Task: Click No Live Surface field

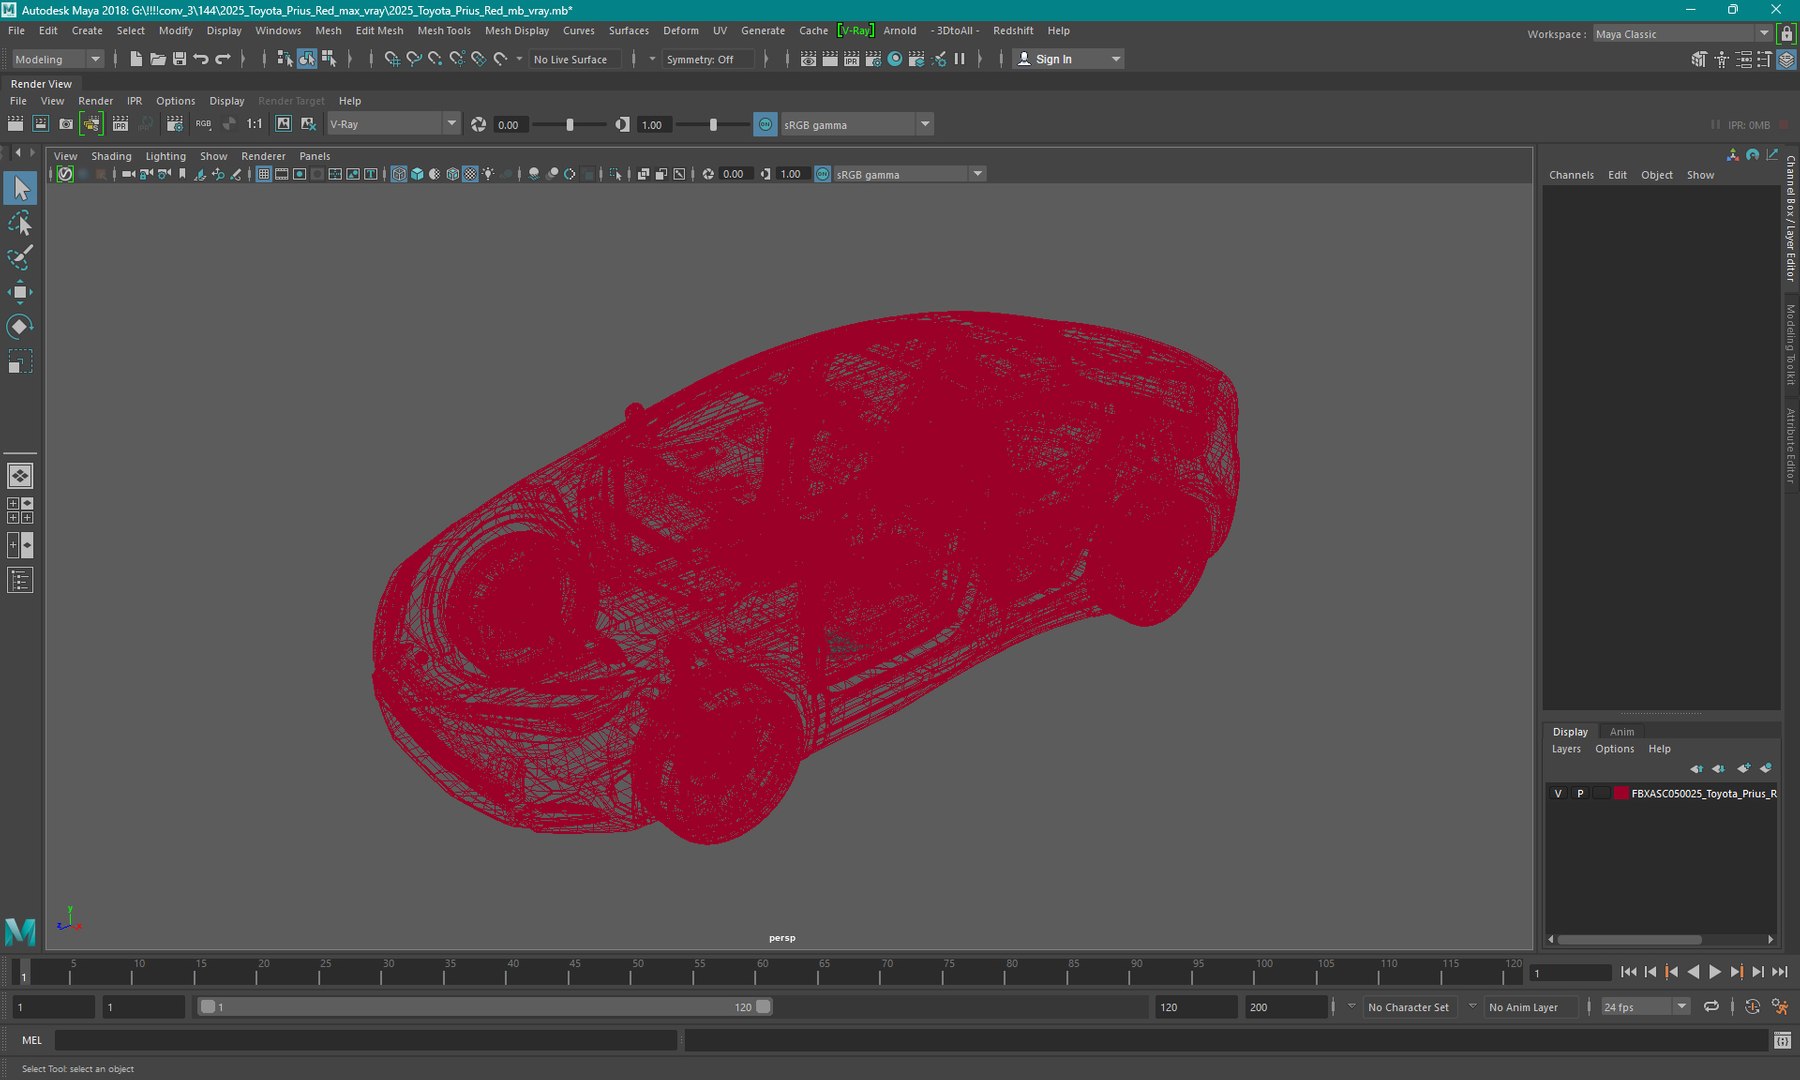Action: click(575, 59)
